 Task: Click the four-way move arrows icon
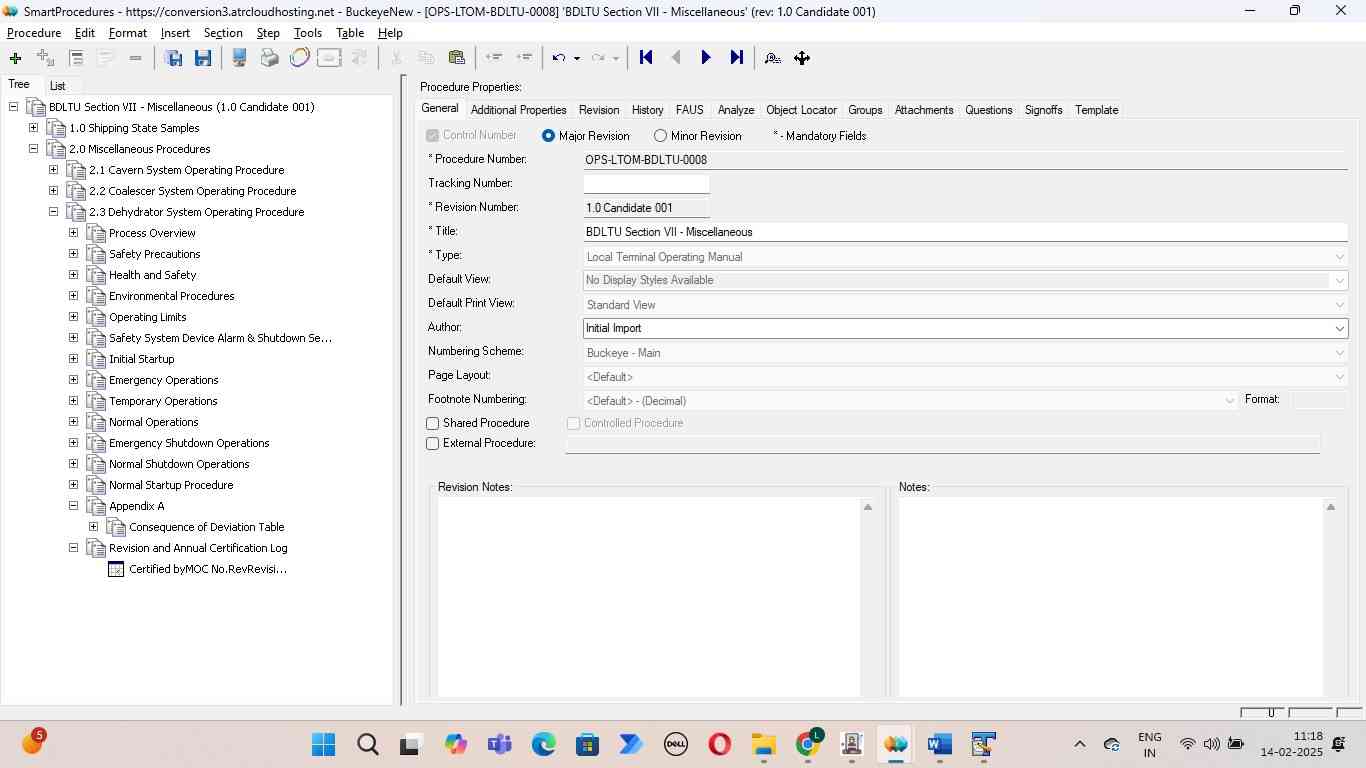(802, 58)
